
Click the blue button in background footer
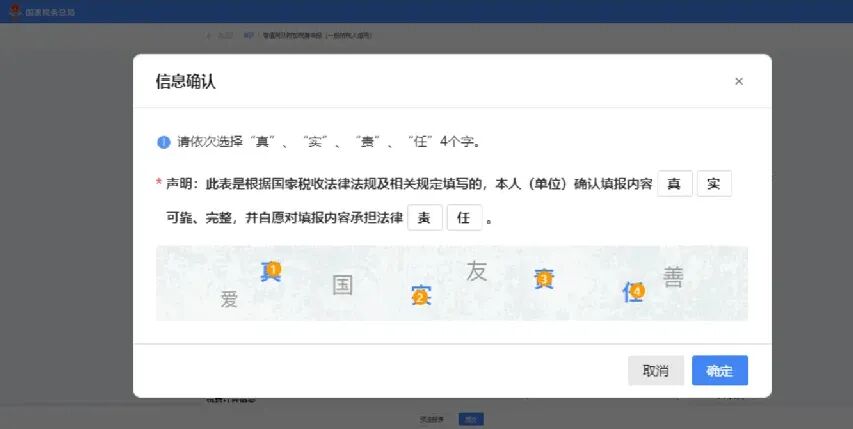coord(471,419)
